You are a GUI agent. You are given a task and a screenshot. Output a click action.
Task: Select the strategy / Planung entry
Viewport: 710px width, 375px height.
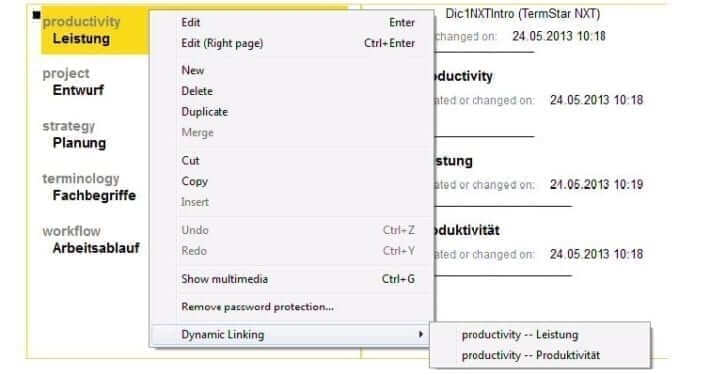pos(75,135)
